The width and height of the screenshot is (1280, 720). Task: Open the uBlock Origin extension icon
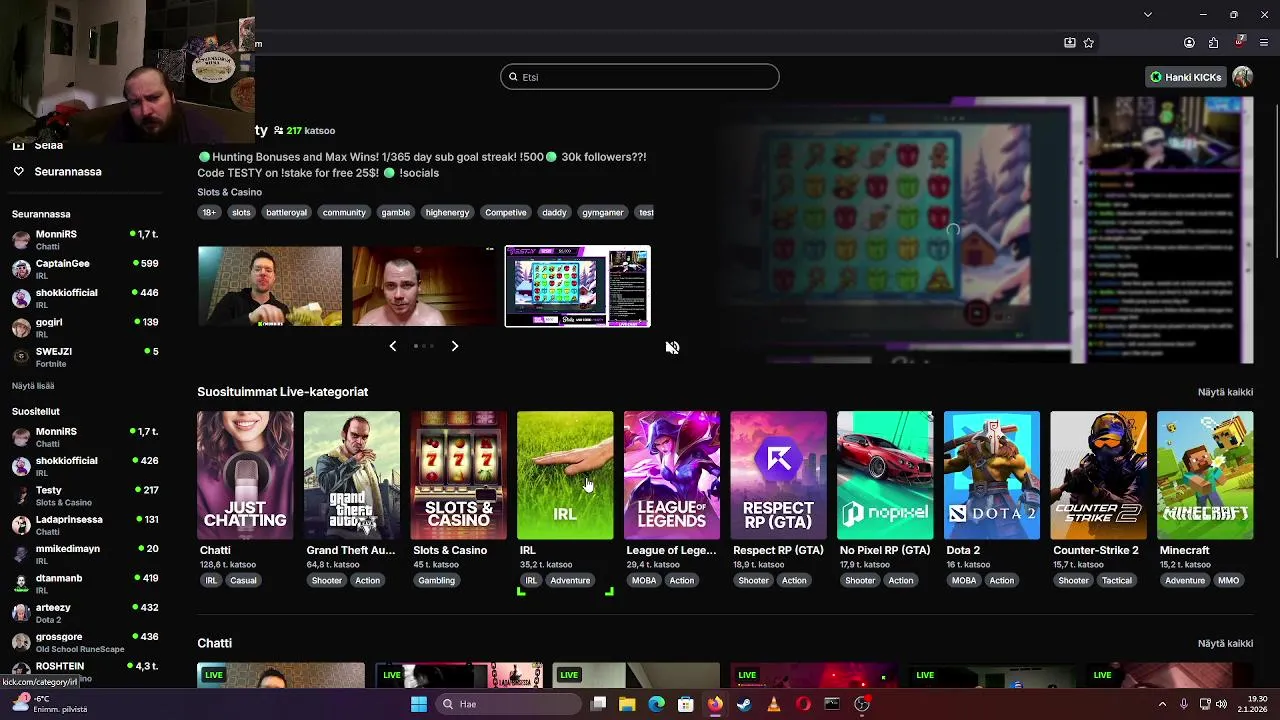tap(1240, 42)
